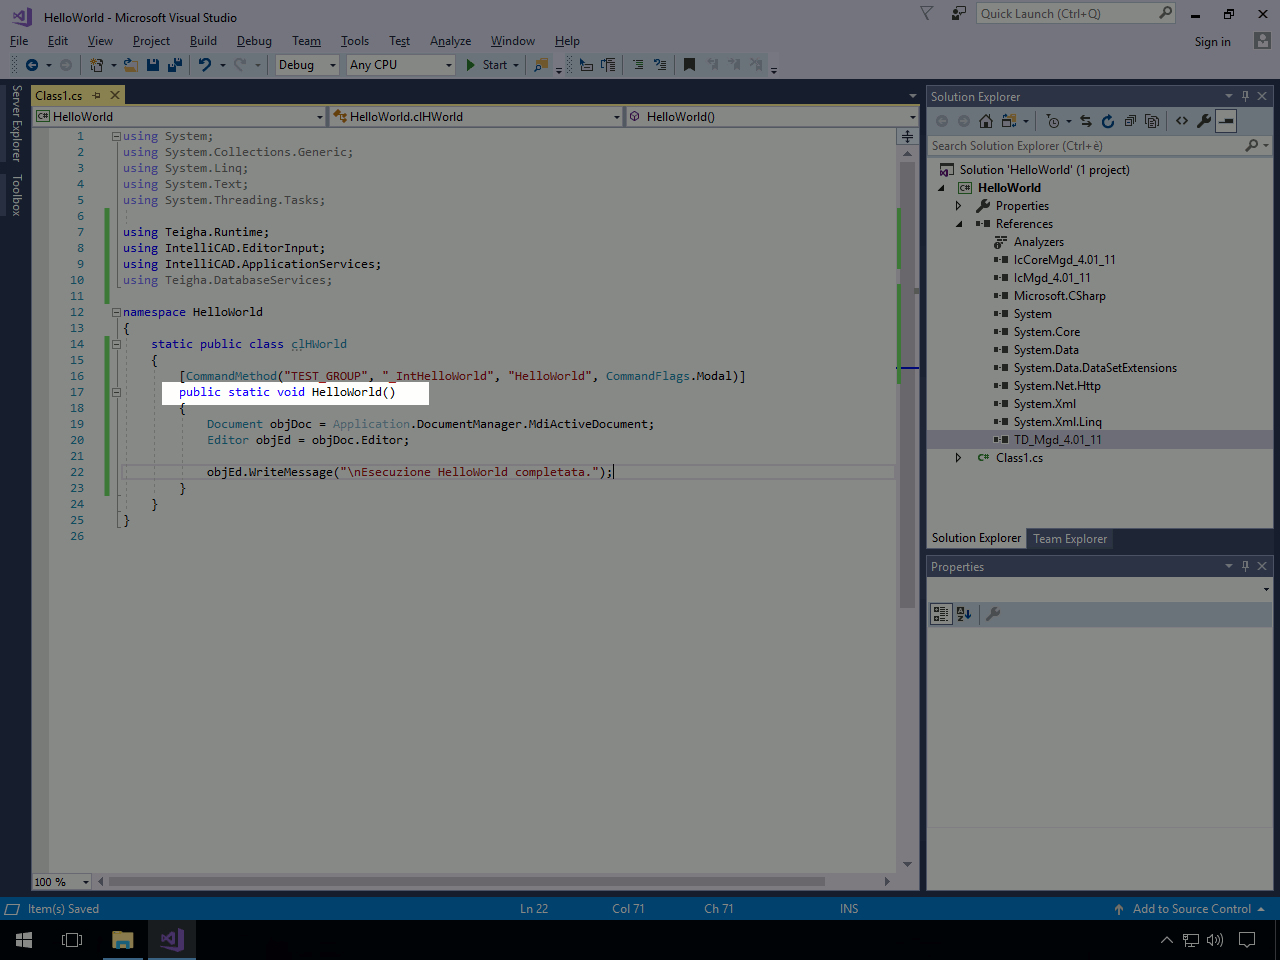Open Windows Task View on taskbar
This screenshot has height=960, width=1280.
coord(72,940)
